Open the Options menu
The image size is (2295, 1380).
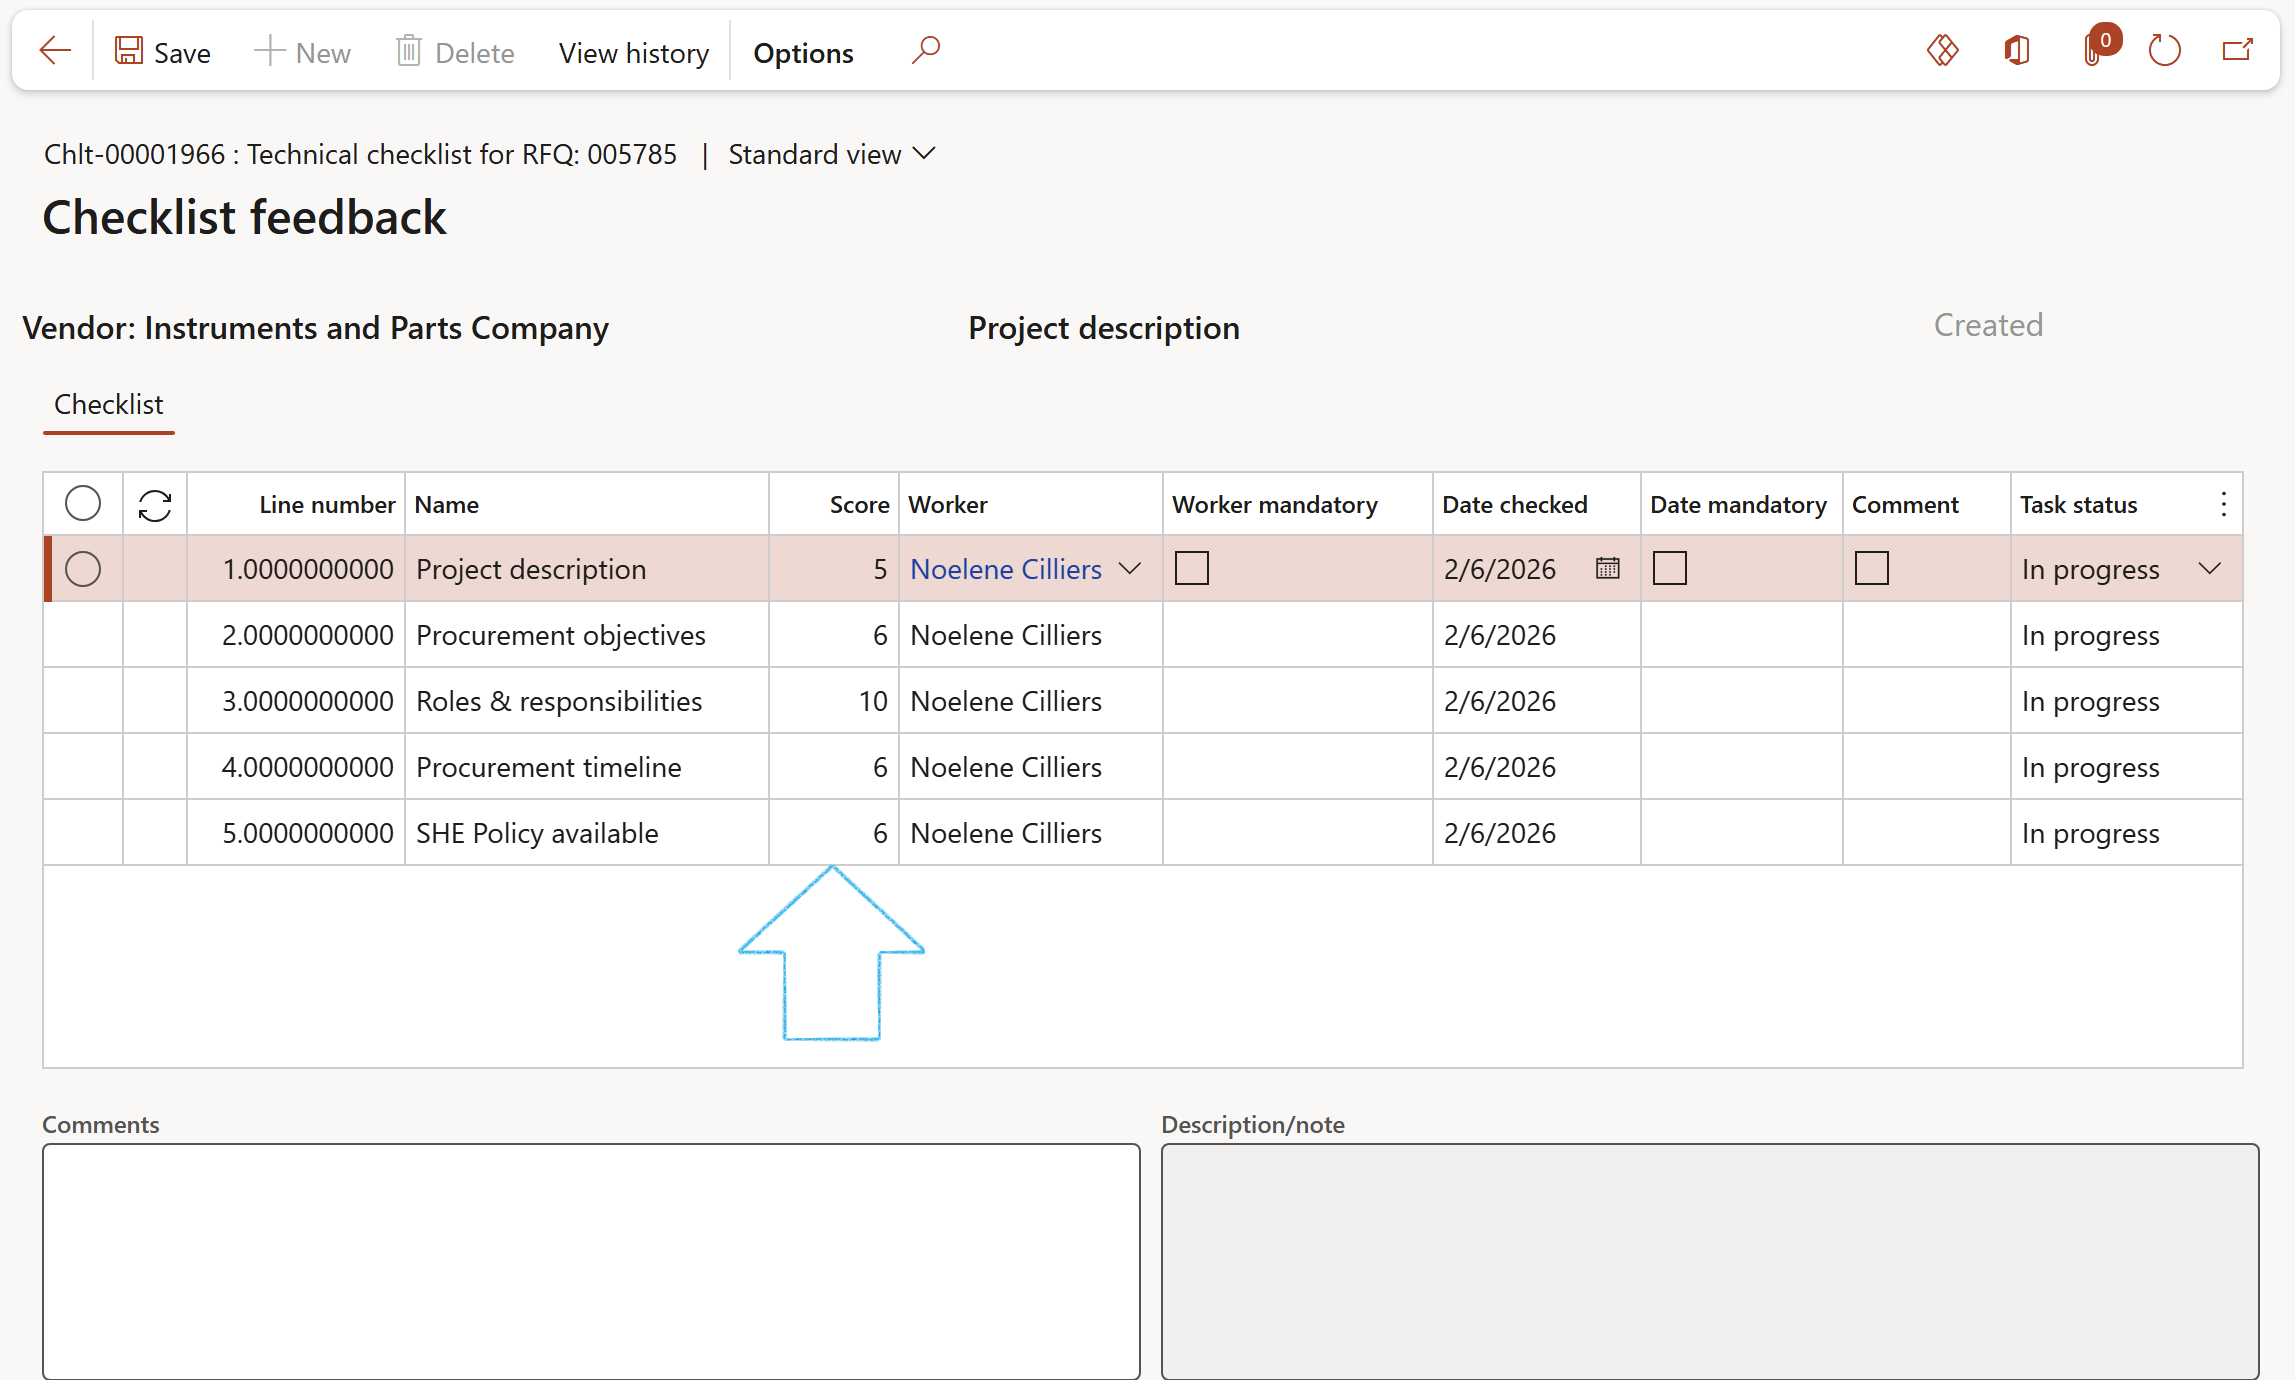(x=803, y=53)
